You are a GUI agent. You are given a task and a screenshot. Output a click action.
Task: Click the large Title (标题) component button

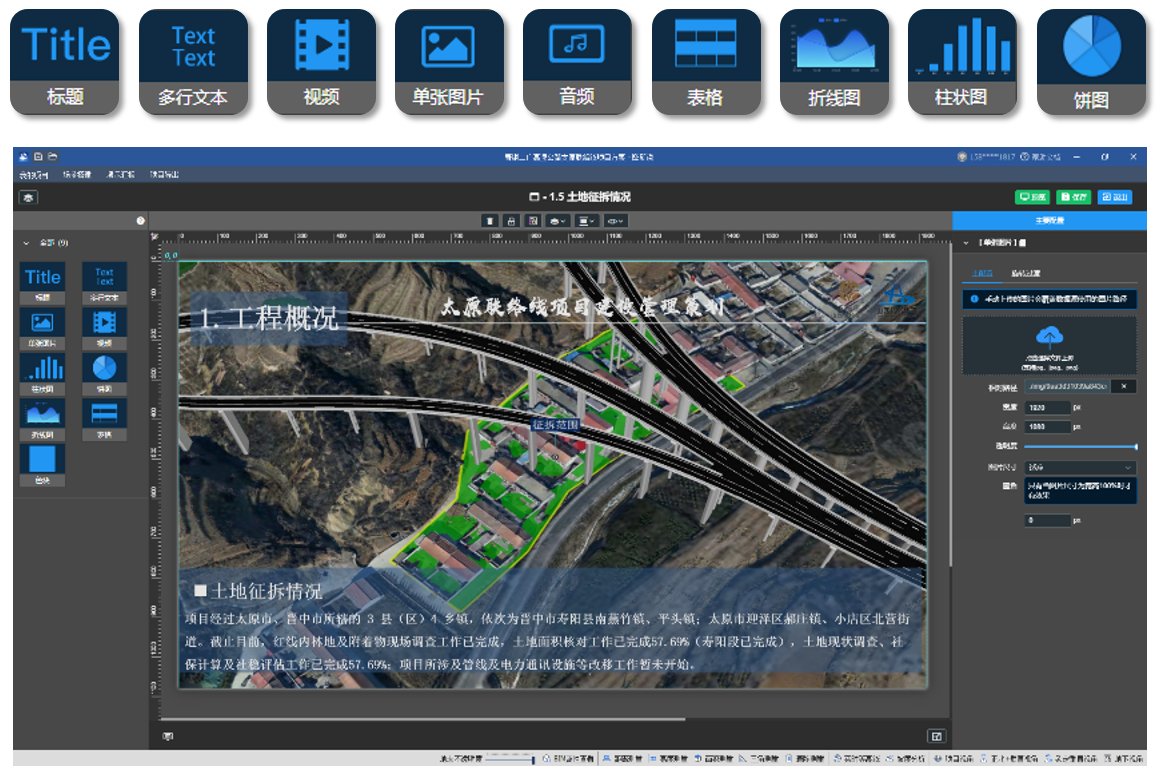point(64,61)
